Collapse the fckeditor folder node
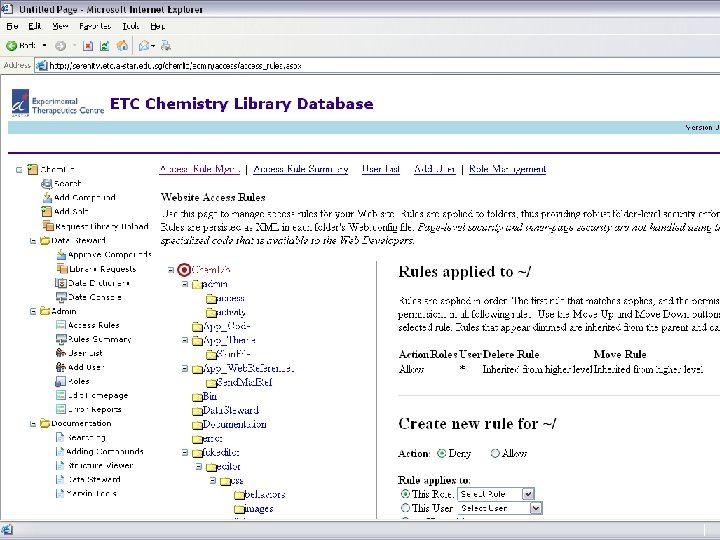This screenshot has height=540, width=720. tap(185, 453)
